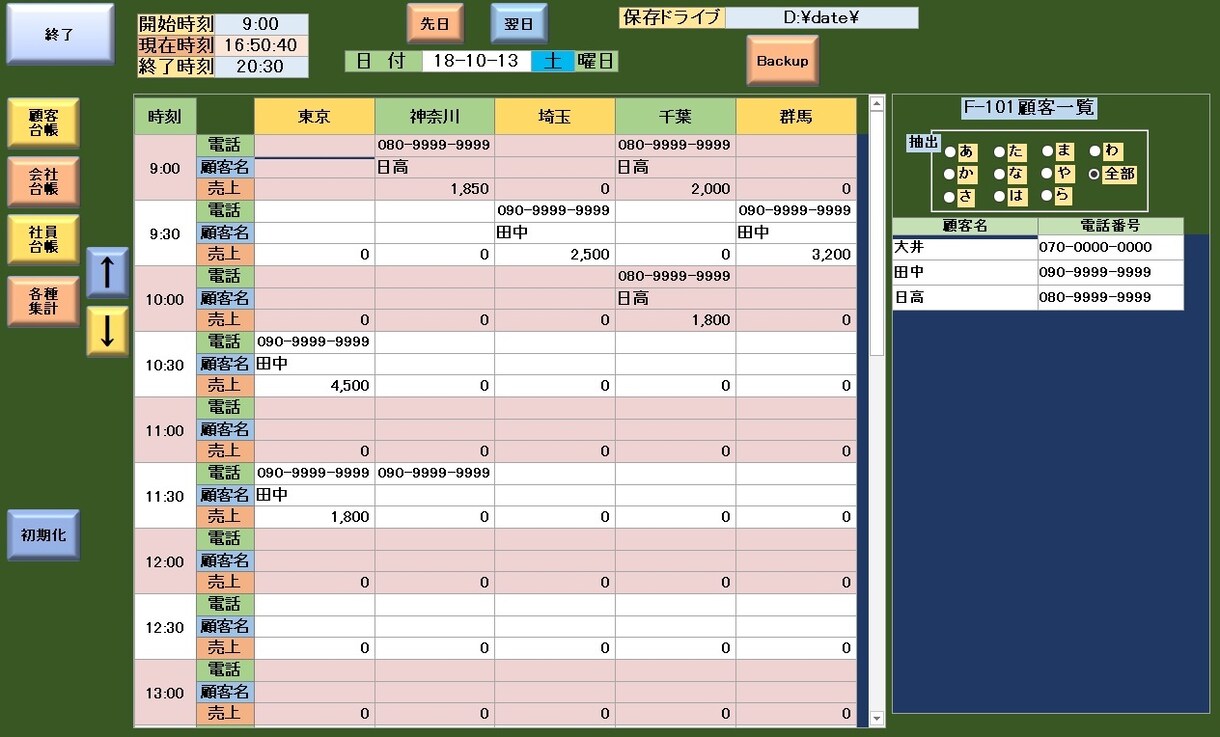This screenshot has width=1220, height=737.
Task: Click the 電話番号 header in customer list
Action: pos(1110,226)
